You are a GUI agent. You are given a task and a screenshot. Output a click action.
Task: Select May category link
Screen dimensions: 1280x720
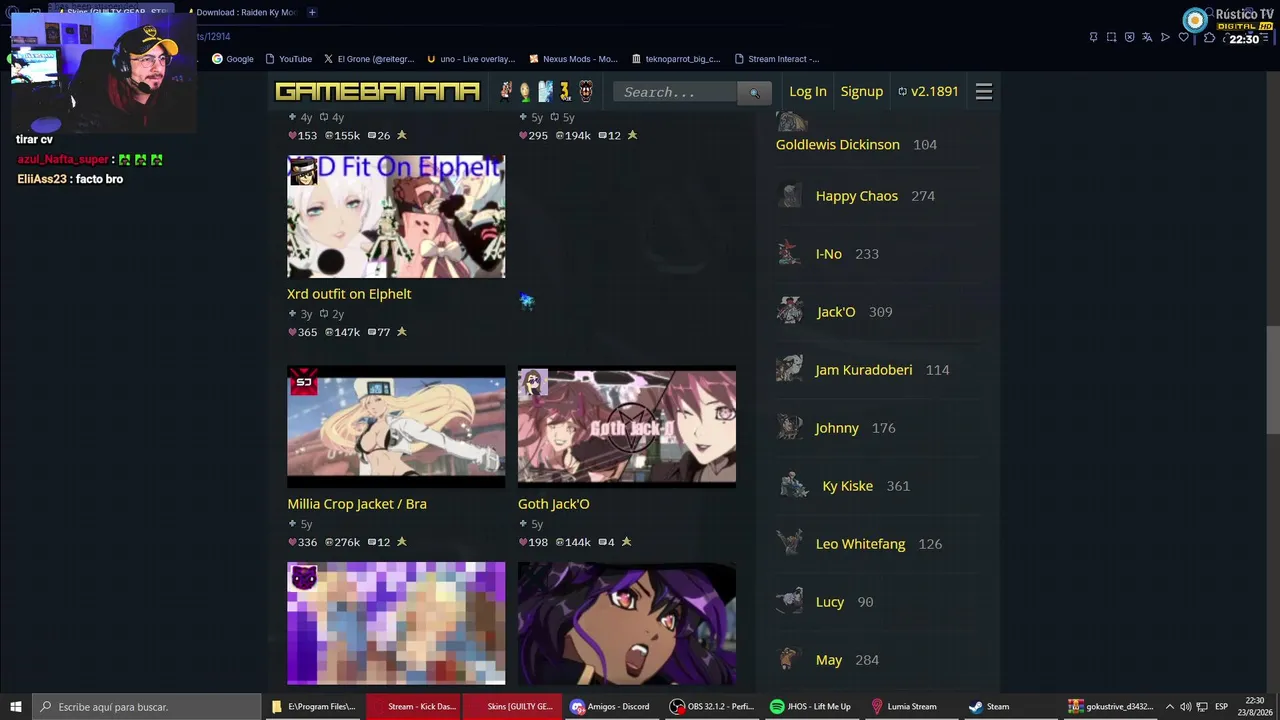pyautogui.click(x=829, y=660)
